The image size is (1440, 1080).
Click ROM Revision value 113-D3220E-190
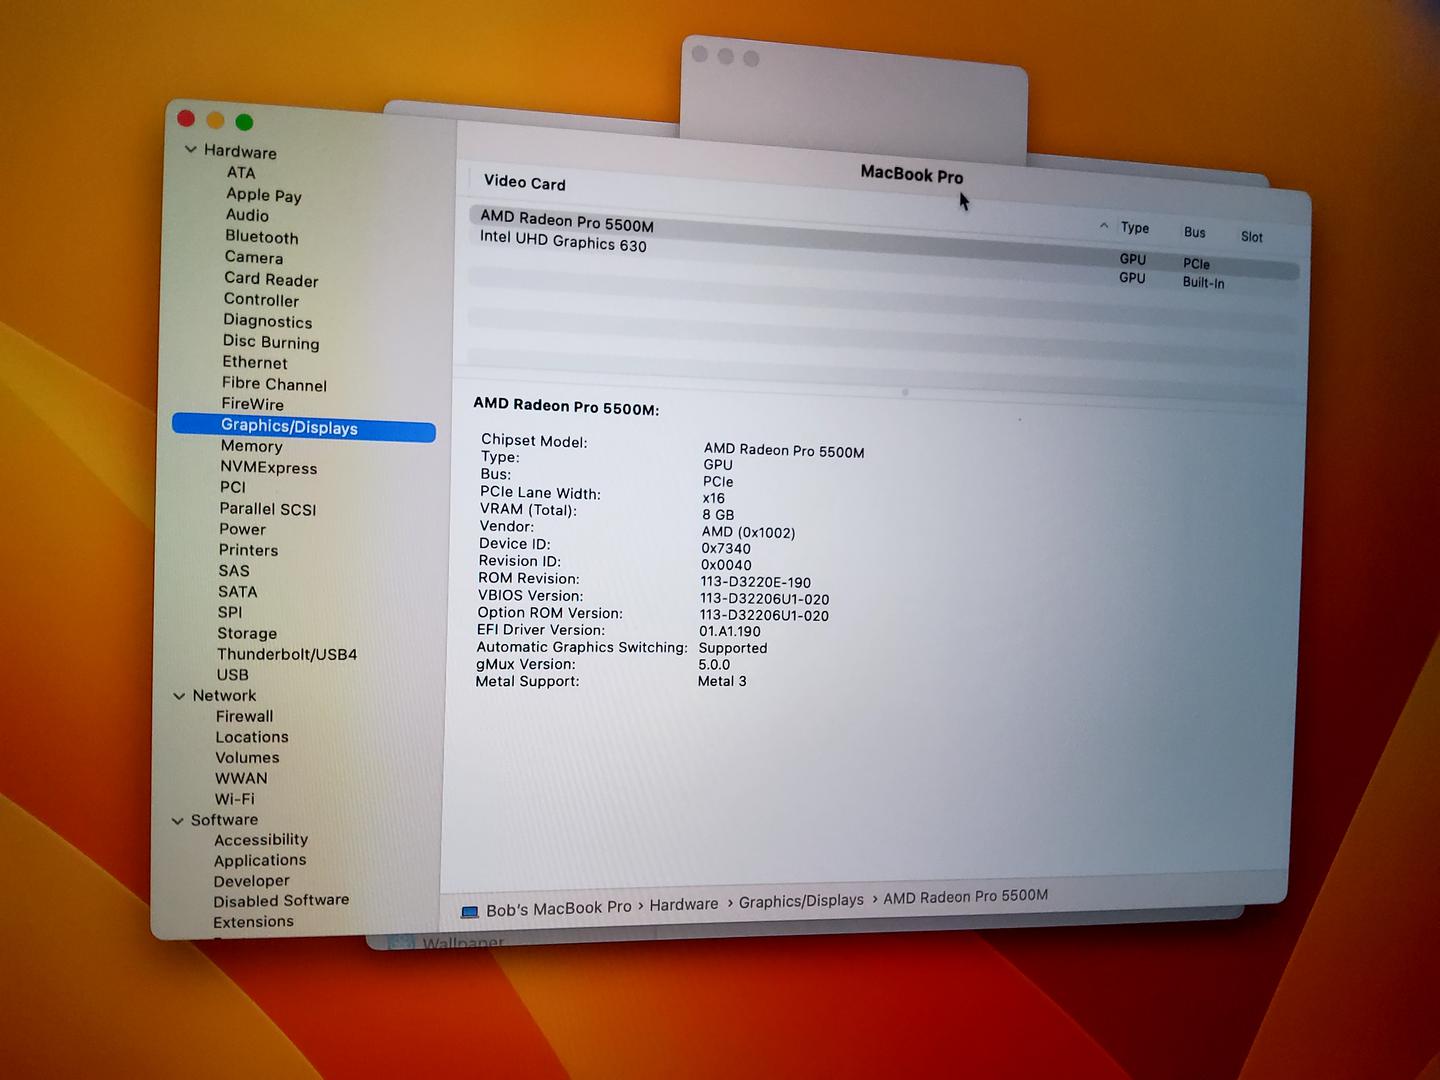pos(756,582)
